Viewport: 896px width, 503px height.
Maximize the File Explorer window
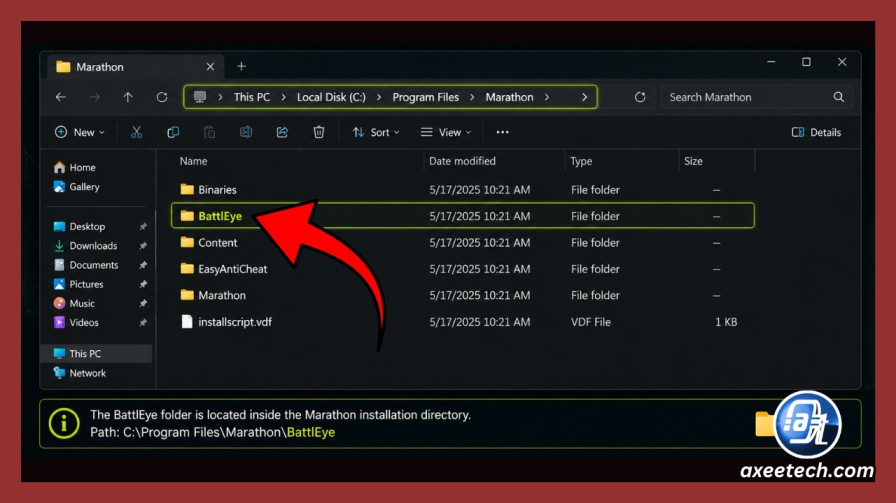(806, 62)
